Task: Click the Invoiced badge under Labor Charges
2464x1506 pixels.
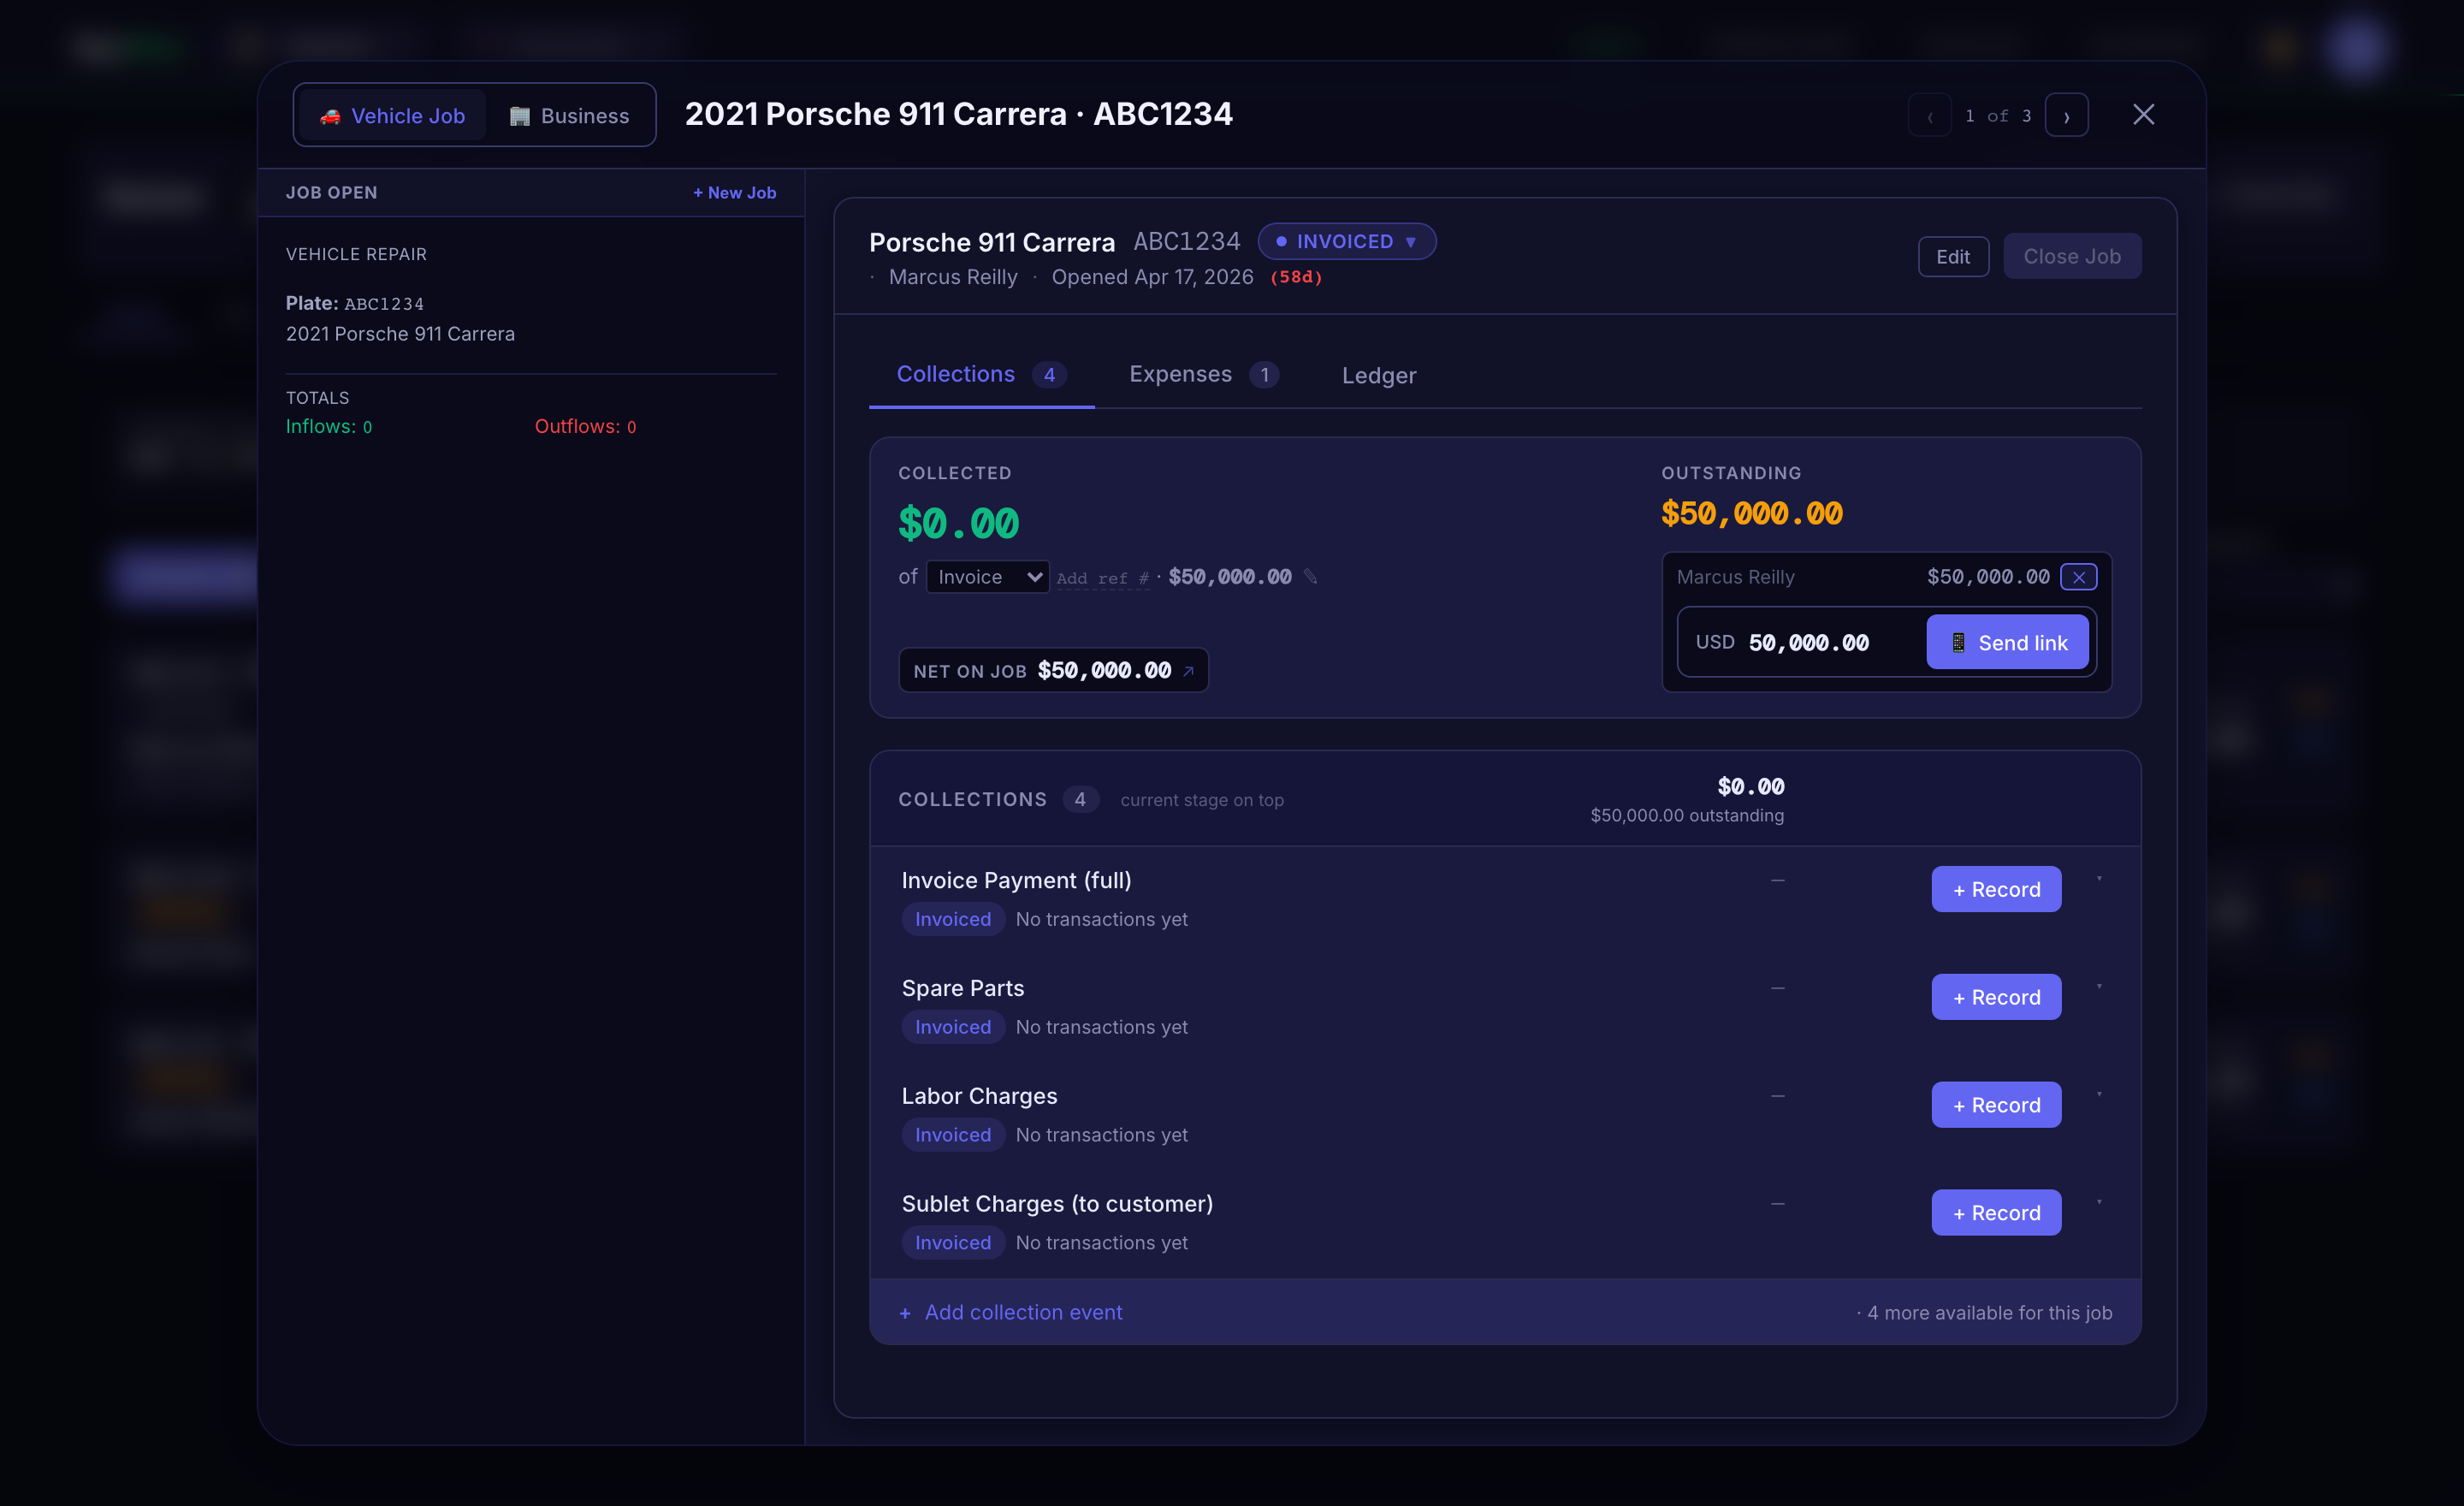Action: (953, 1135)
